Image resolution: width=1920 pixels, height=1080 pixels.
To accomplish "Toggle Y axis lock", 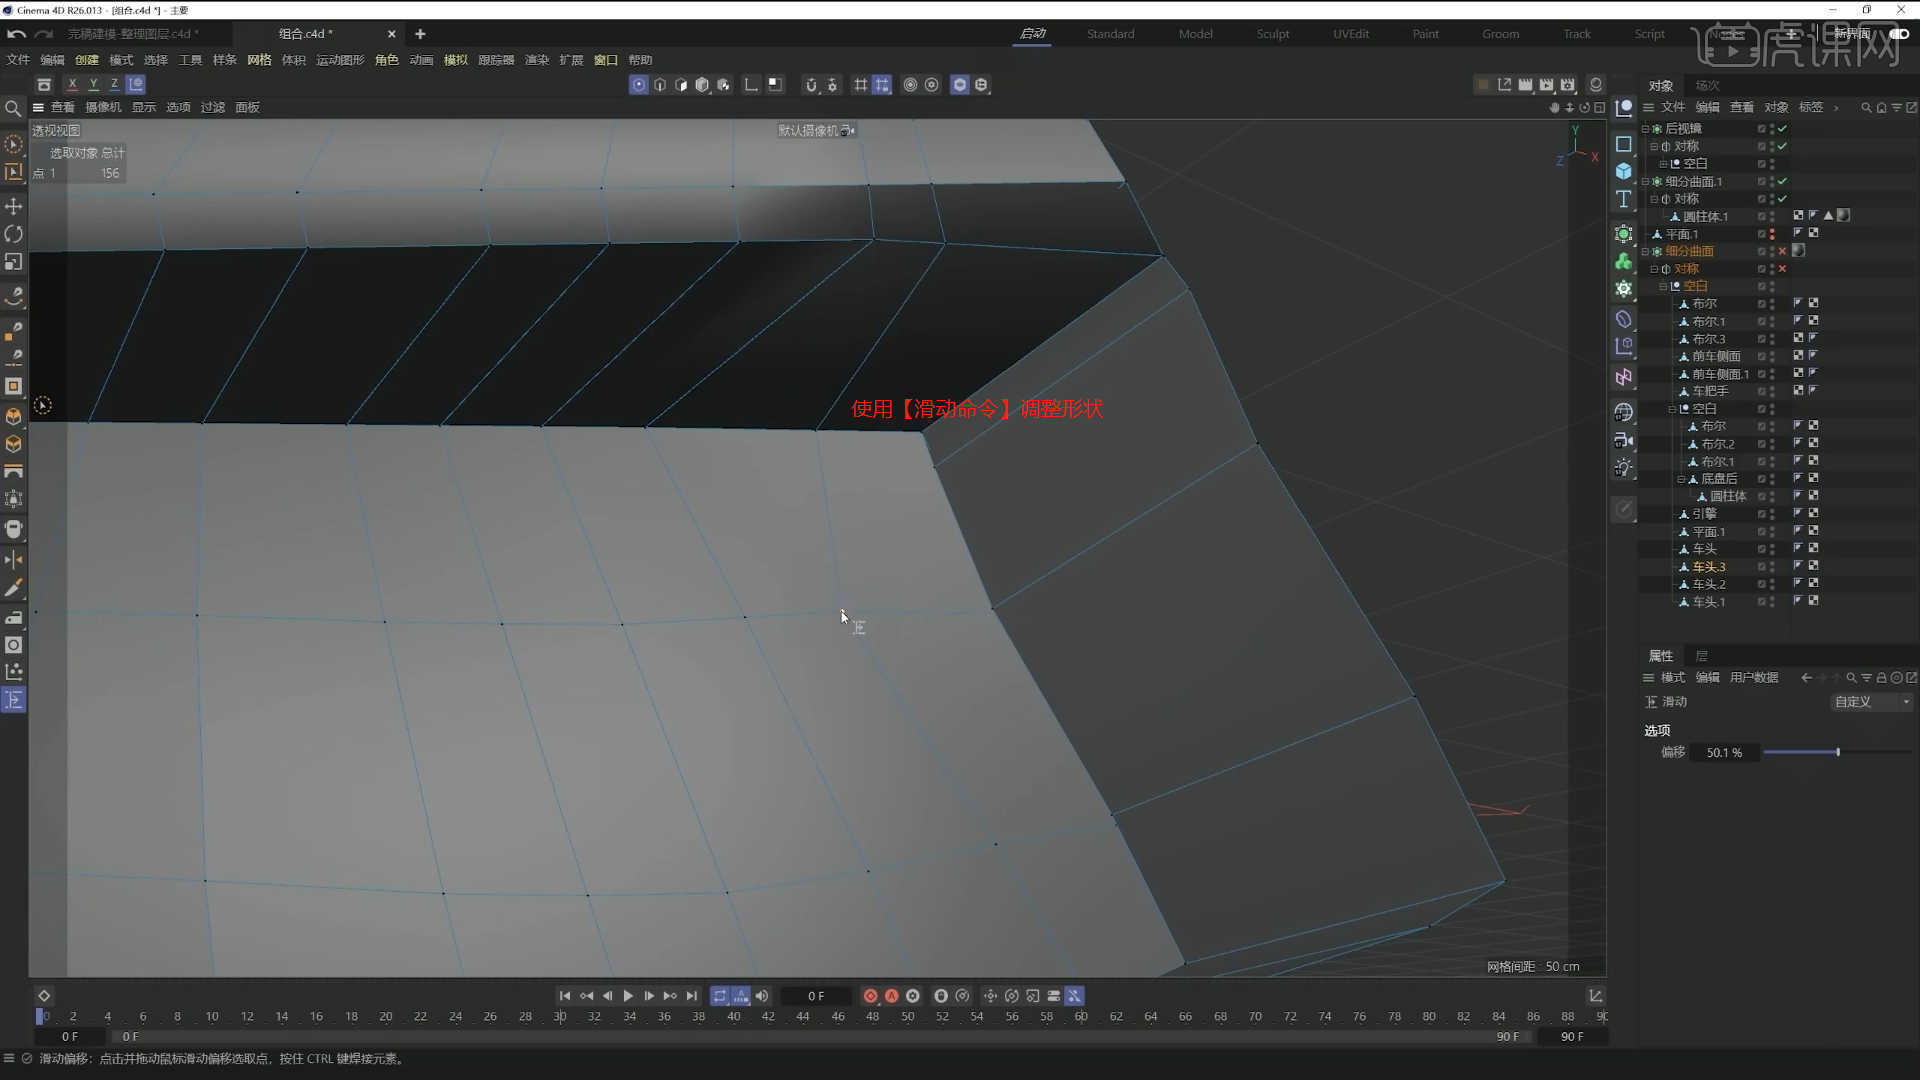I will click(x=93, y=85).
